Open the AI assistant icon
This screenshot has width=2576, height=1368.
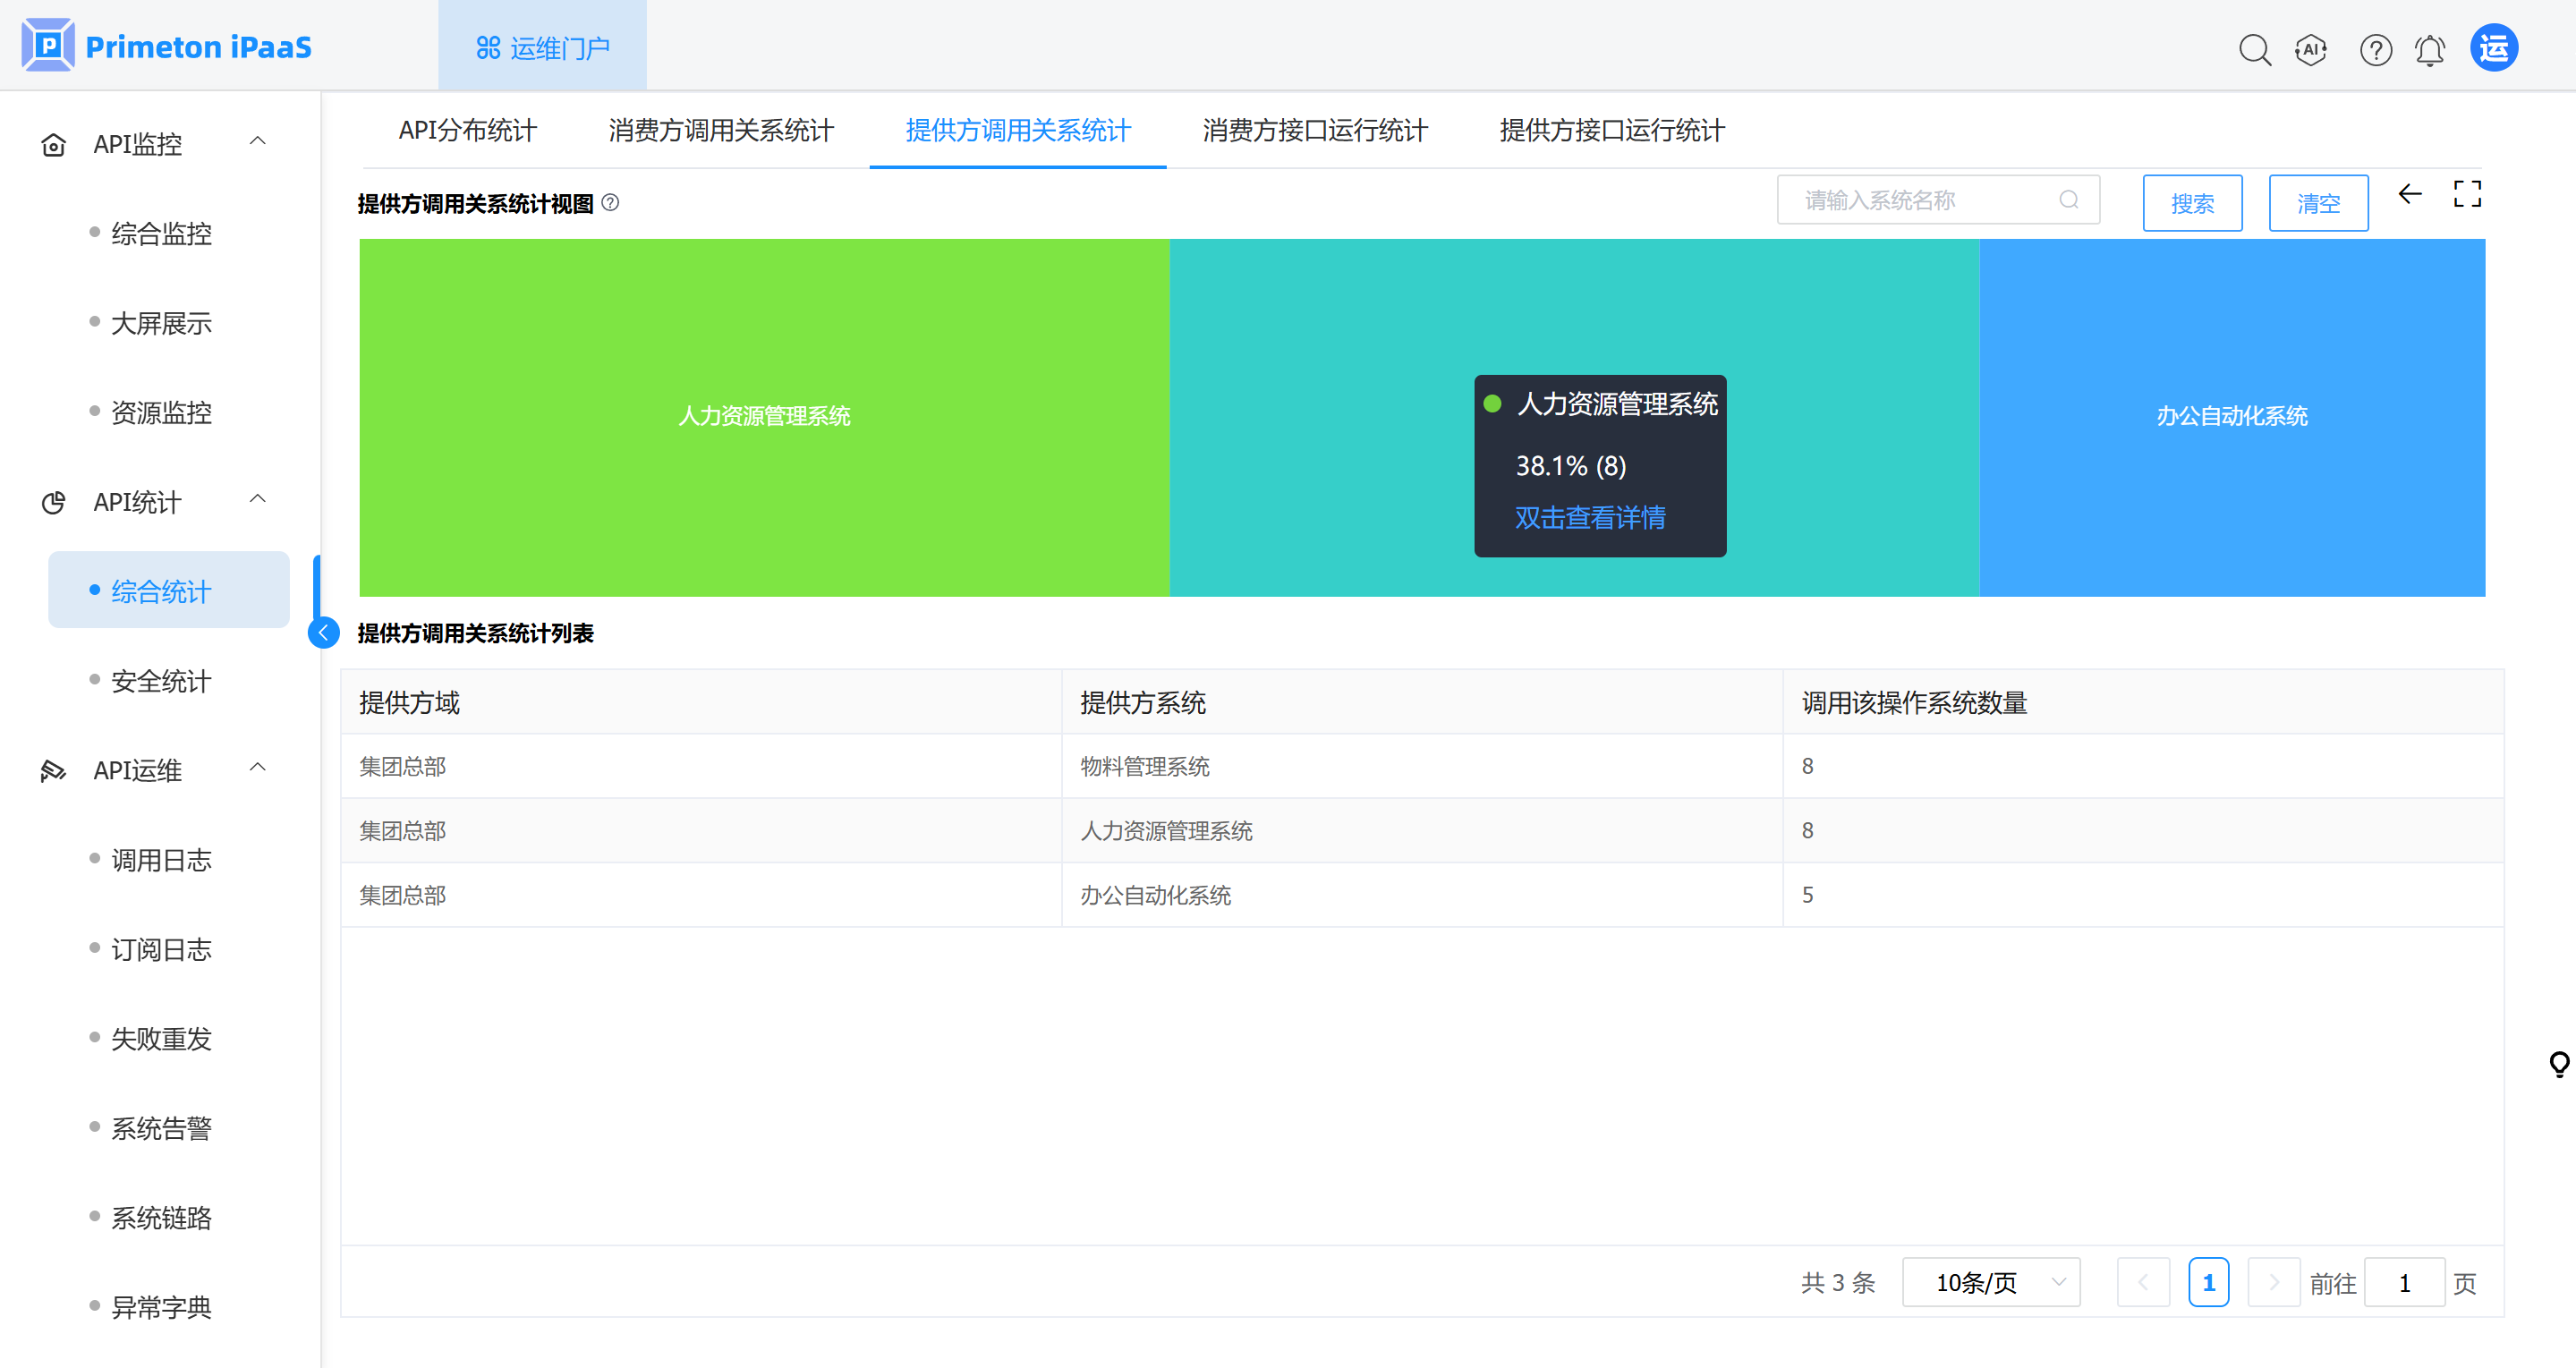coord(2310,49)
